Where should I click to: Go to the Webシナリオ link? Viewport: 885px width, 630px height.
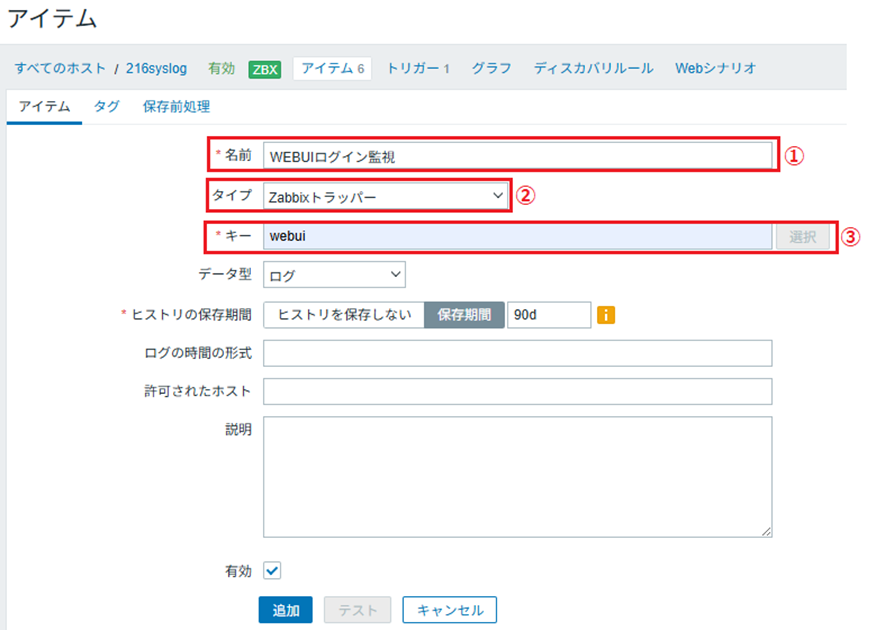[715, 68]
